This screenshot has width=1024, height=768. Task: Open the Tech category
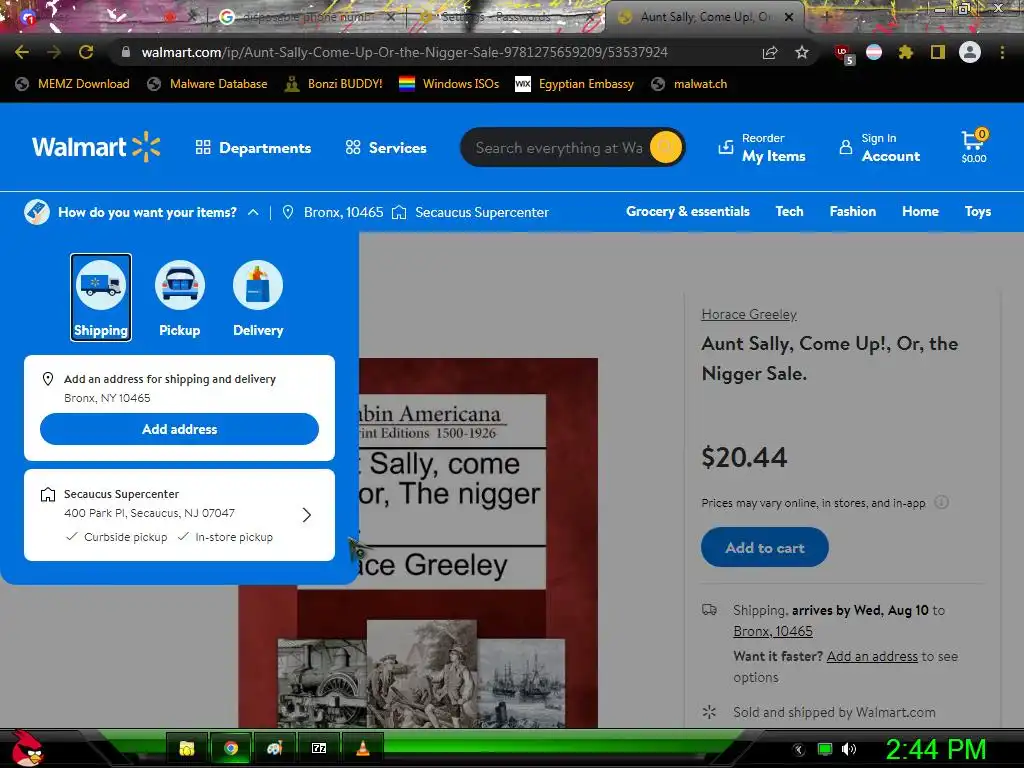789,211
